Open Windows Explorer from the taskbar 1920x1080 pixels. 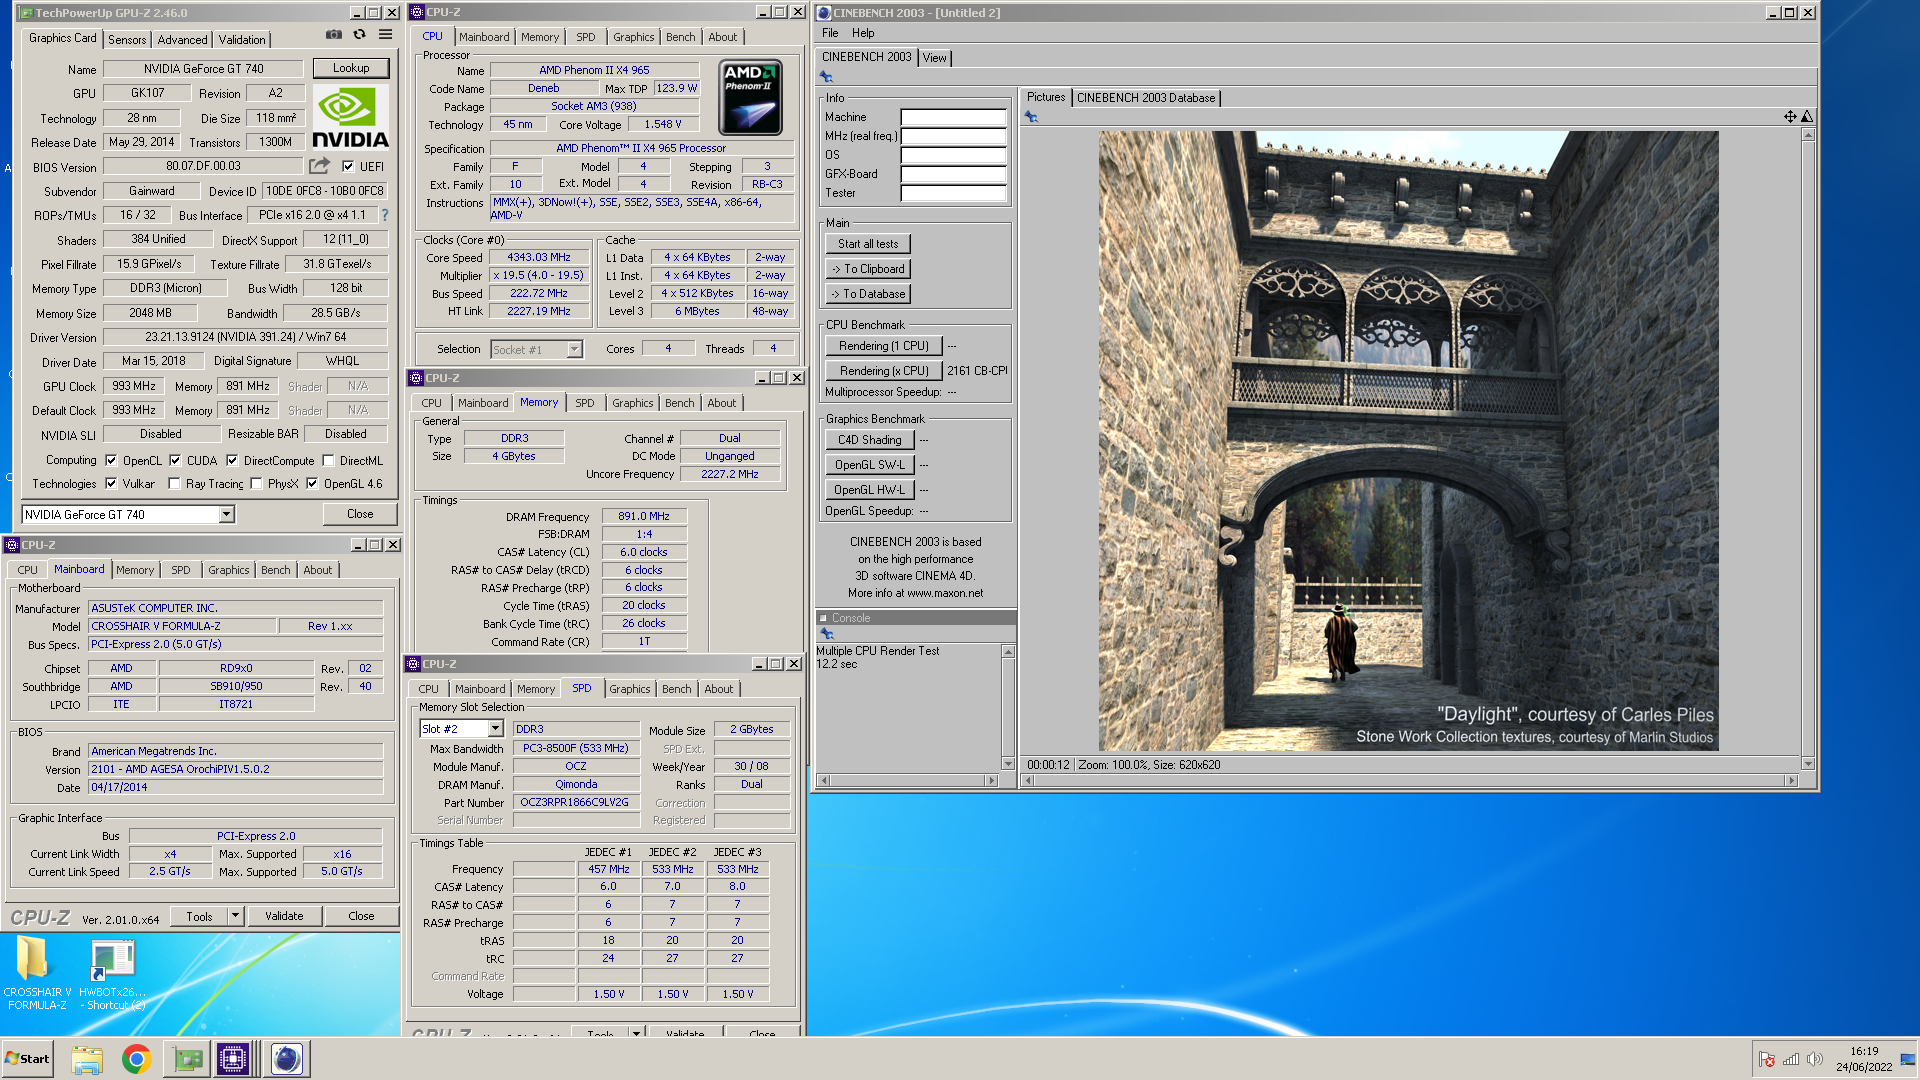87,1059
